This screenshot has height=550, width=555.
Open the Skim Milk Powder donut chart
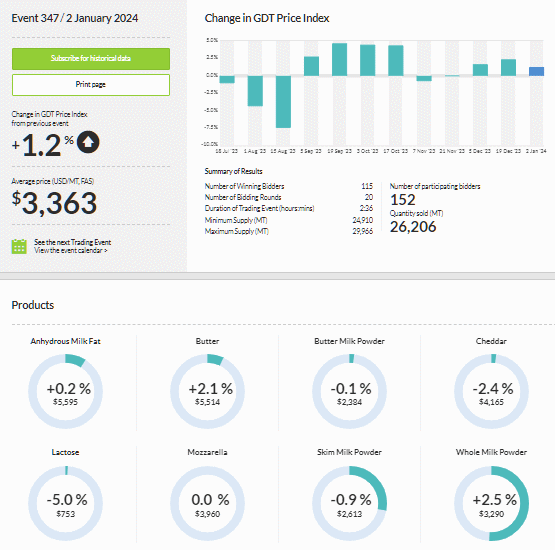(x=349, y=503)
